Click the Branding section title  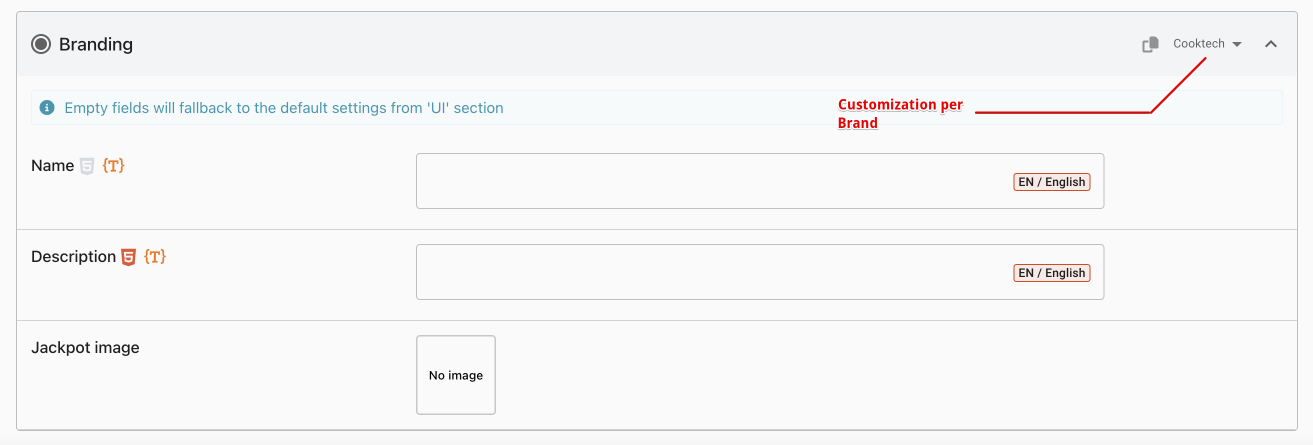[96, 44]
